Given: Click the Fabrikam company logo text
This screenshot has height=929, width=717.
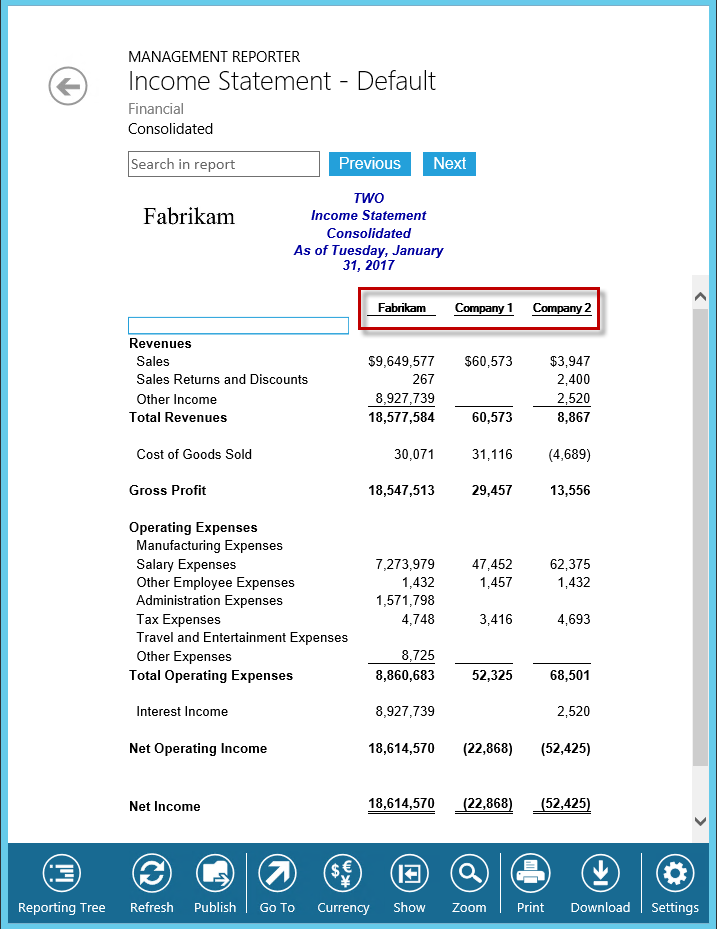Looking at the screenshot, I should point(189,216).
